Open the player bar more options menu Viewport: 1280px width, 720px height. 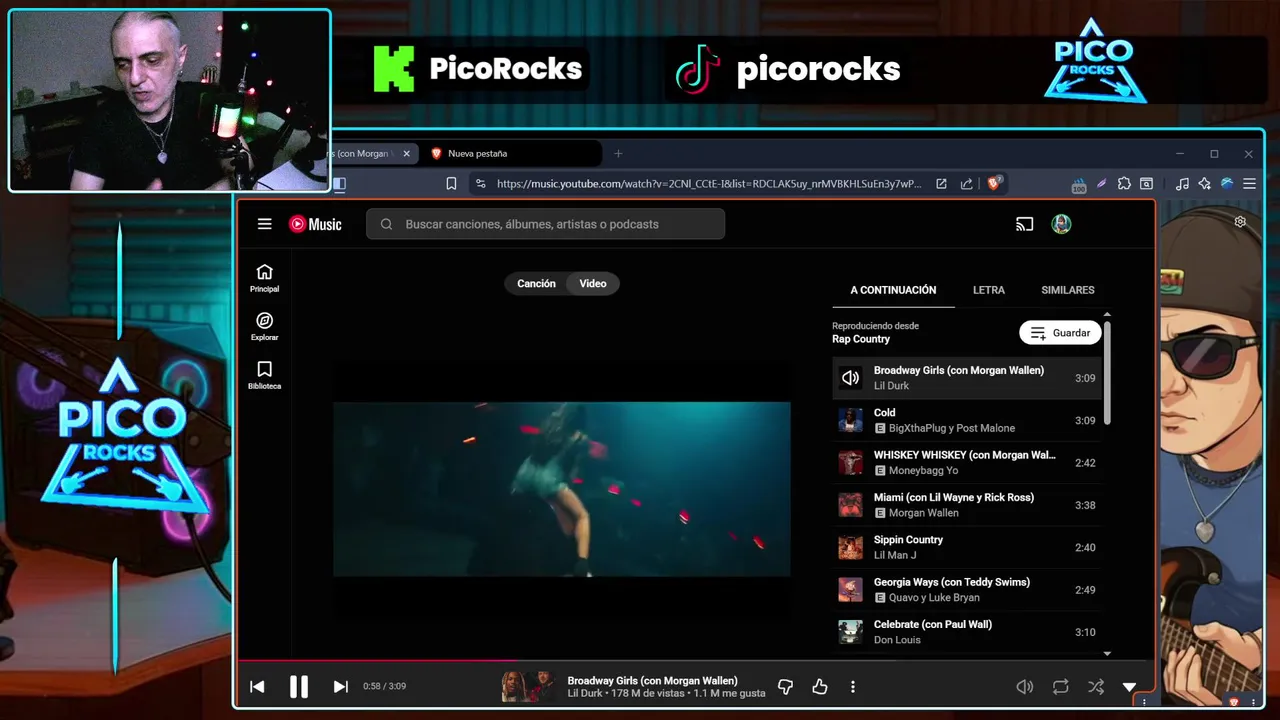853,687
